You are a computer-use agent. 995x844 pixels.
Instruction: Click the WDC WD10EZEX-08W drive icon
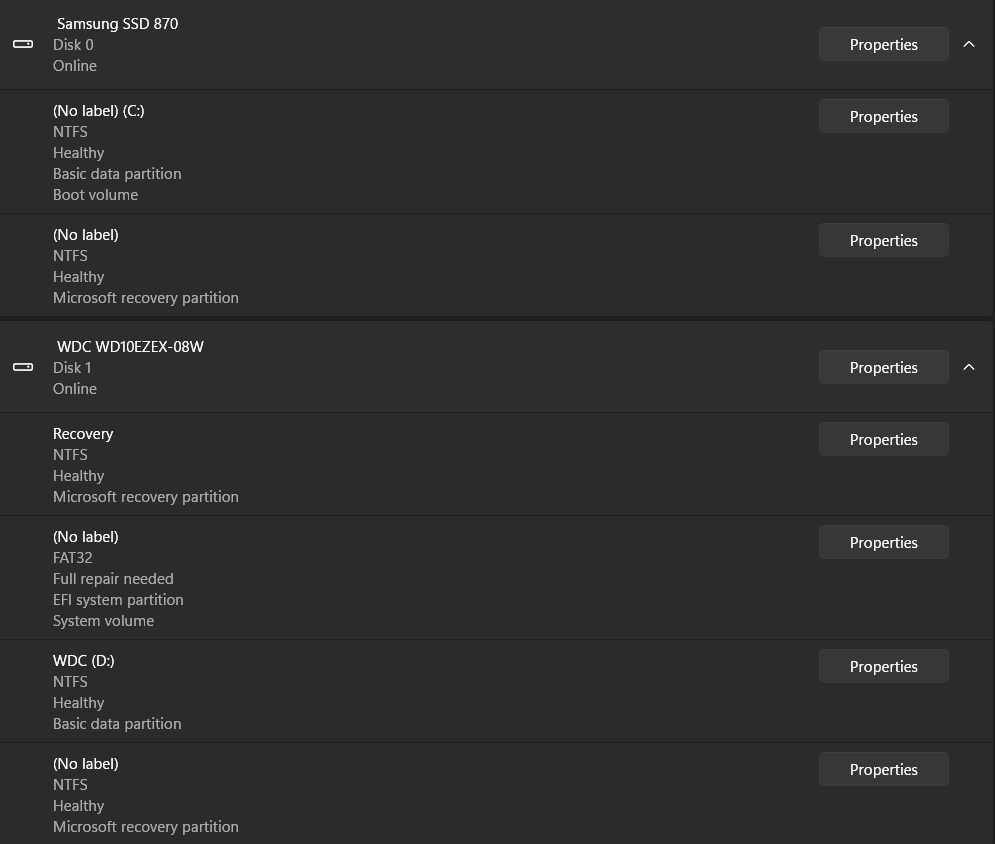point(23,367)
